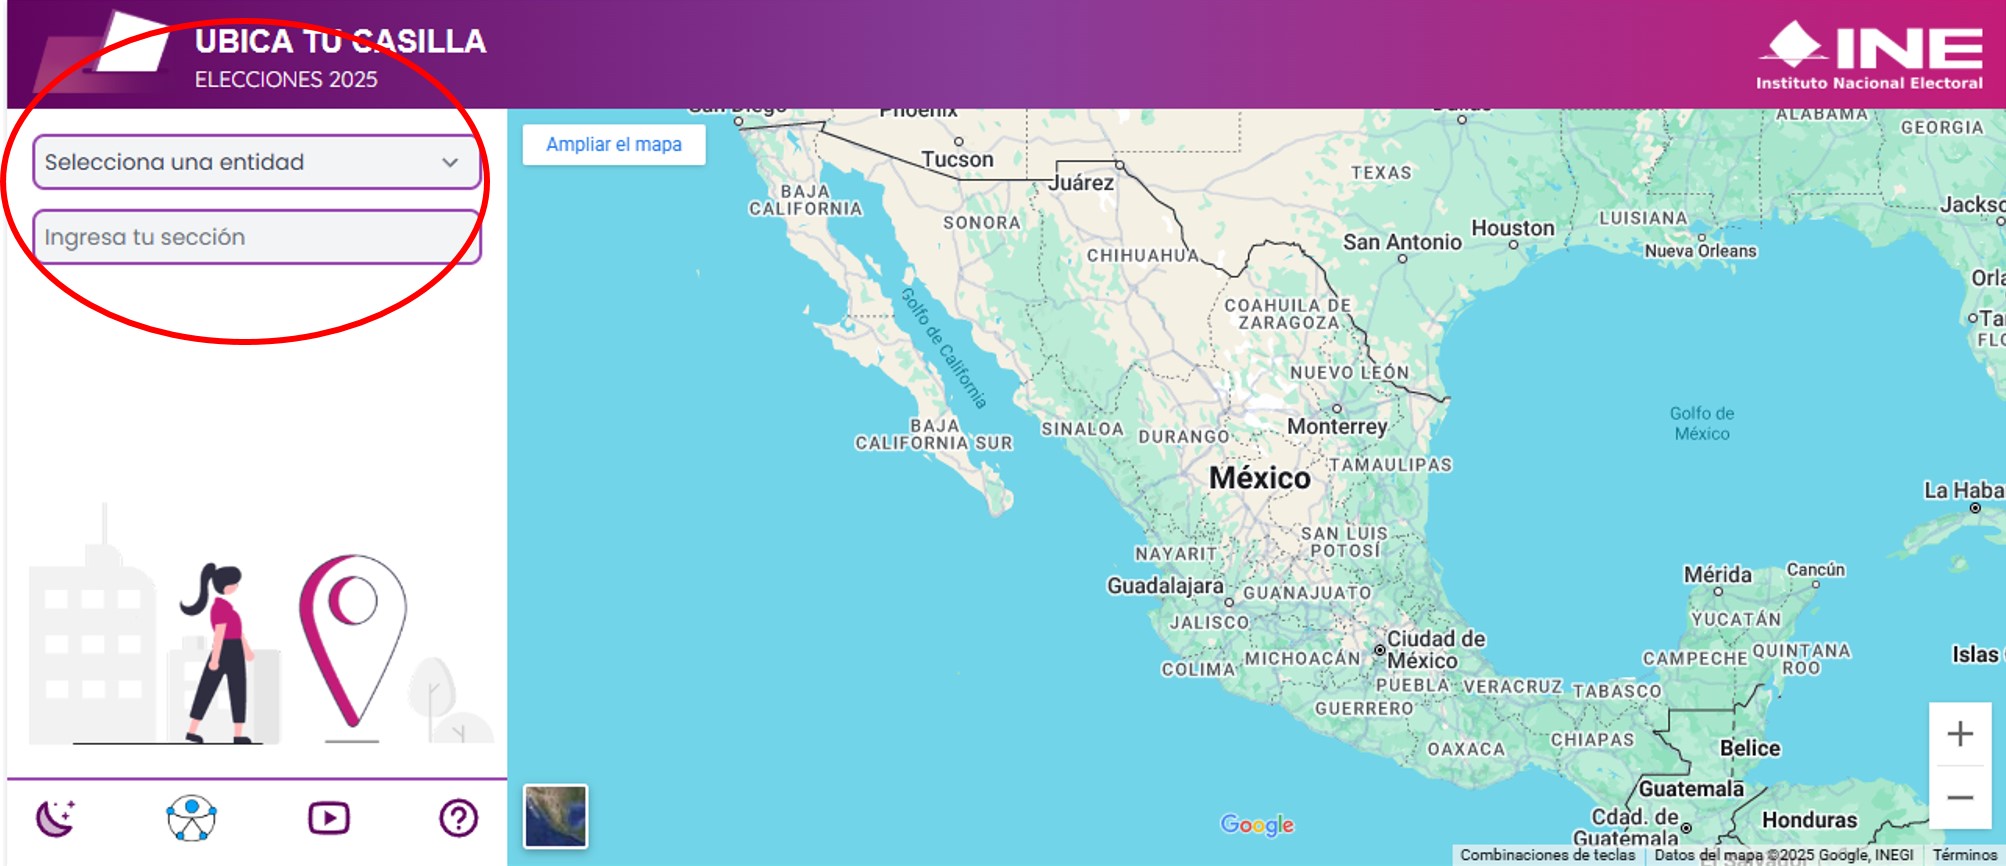Screen dimensions: 2006x866
Task: Click the Google logo on the map
Action: pyautogui.click(x=1257, y=825)
